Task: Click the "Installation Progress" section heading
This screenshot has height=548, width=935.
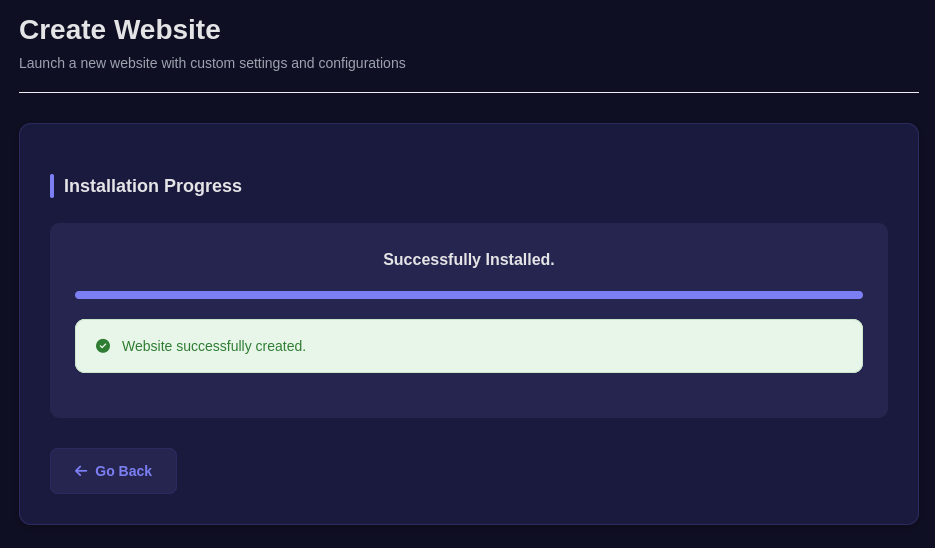Action: [x=153, y=186]
